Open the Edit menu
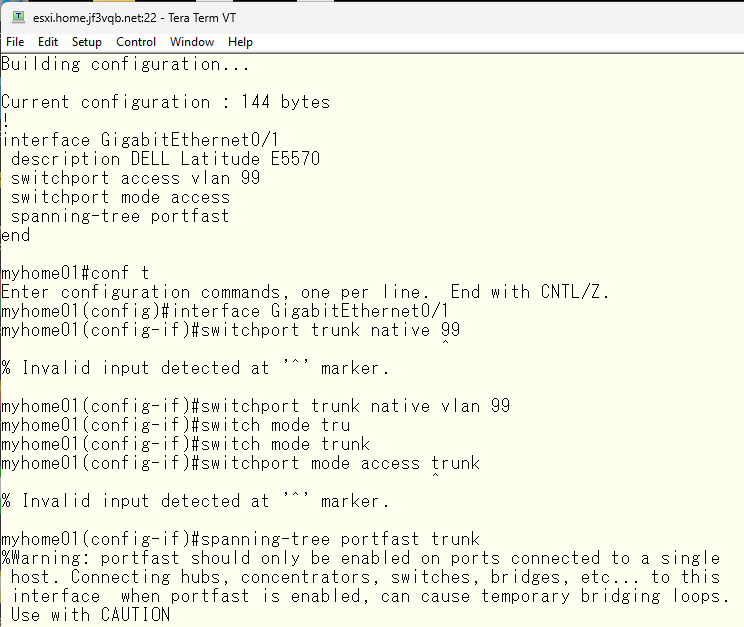The width and height of the screenshot is (744, 627). [48, 42]
